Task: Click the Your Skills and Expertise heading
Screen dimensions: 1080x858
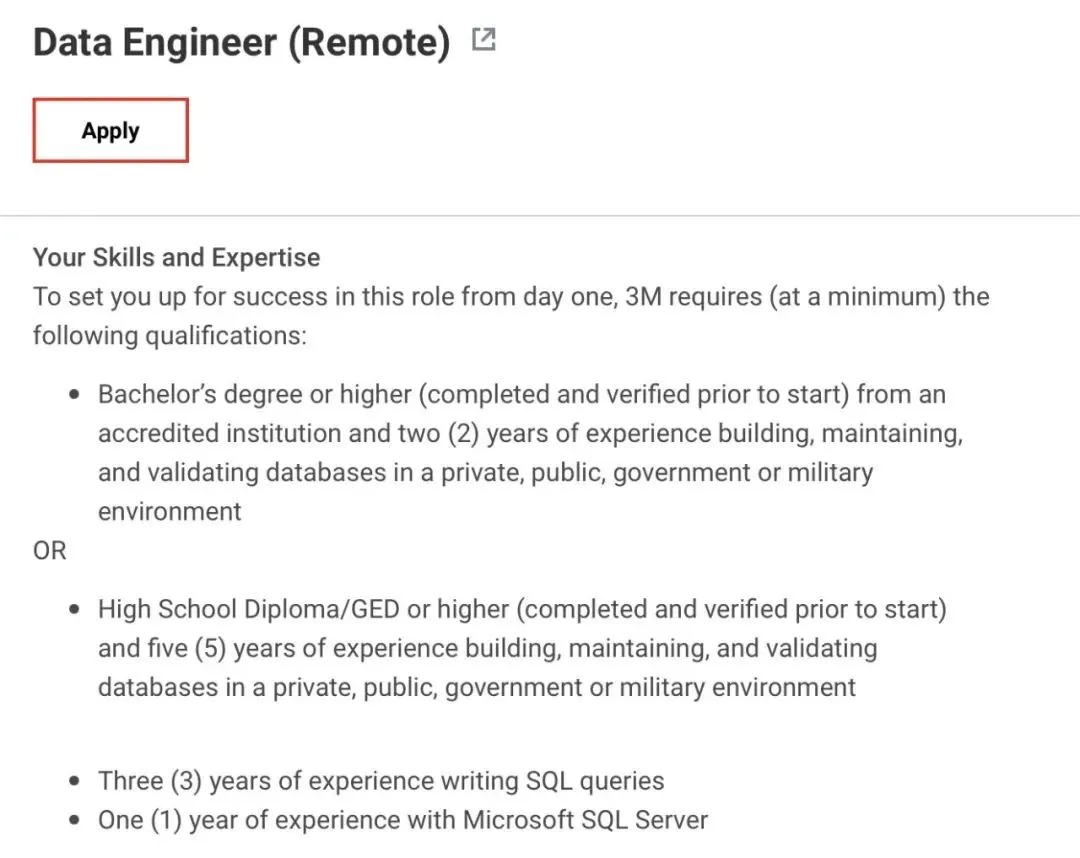Action: coord(176,257)
